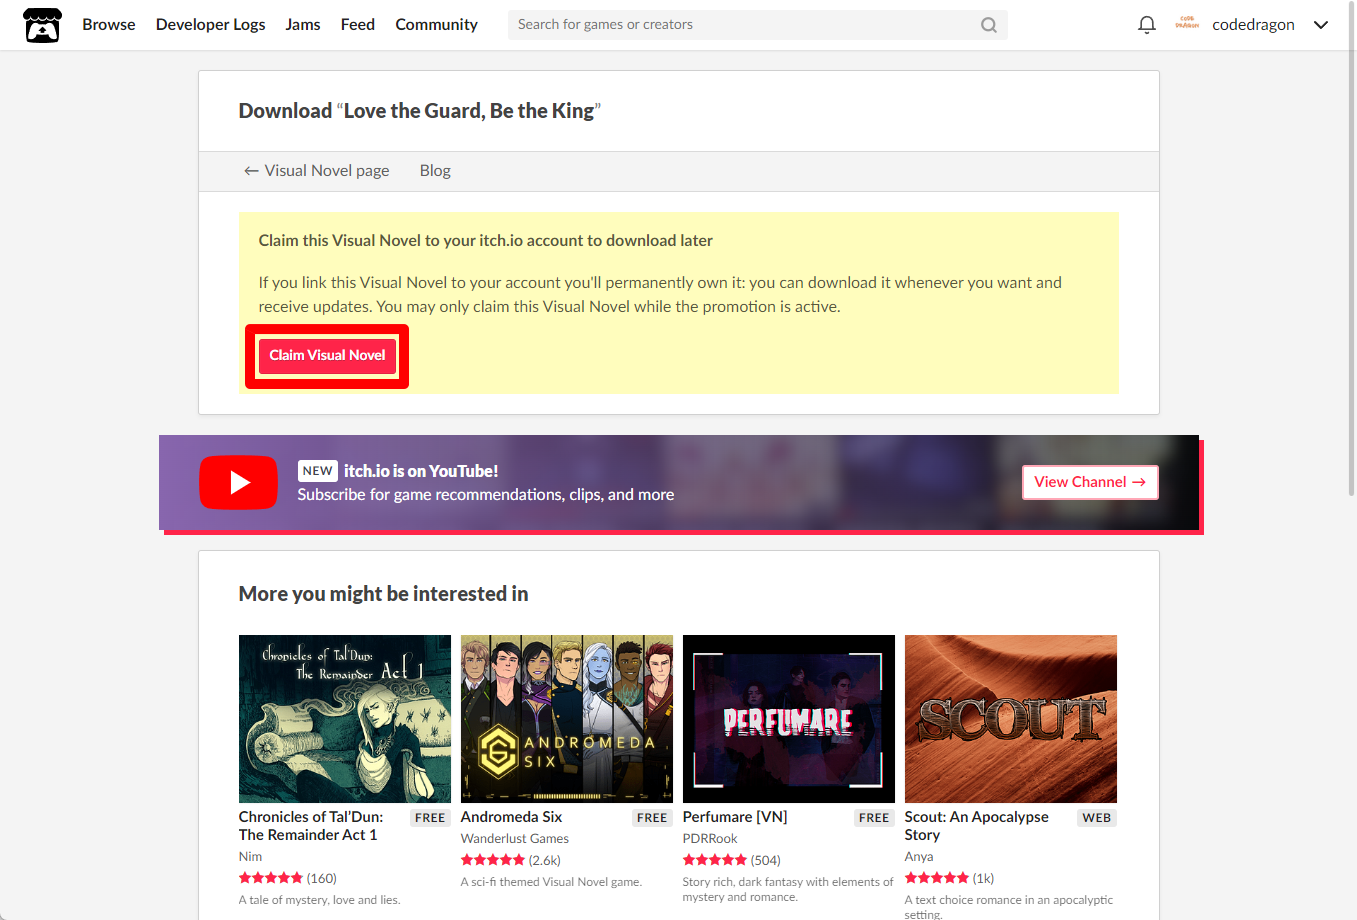Open the Feed page
Viewport: 1357px width, 920px height.
click(x=358, y=25)
